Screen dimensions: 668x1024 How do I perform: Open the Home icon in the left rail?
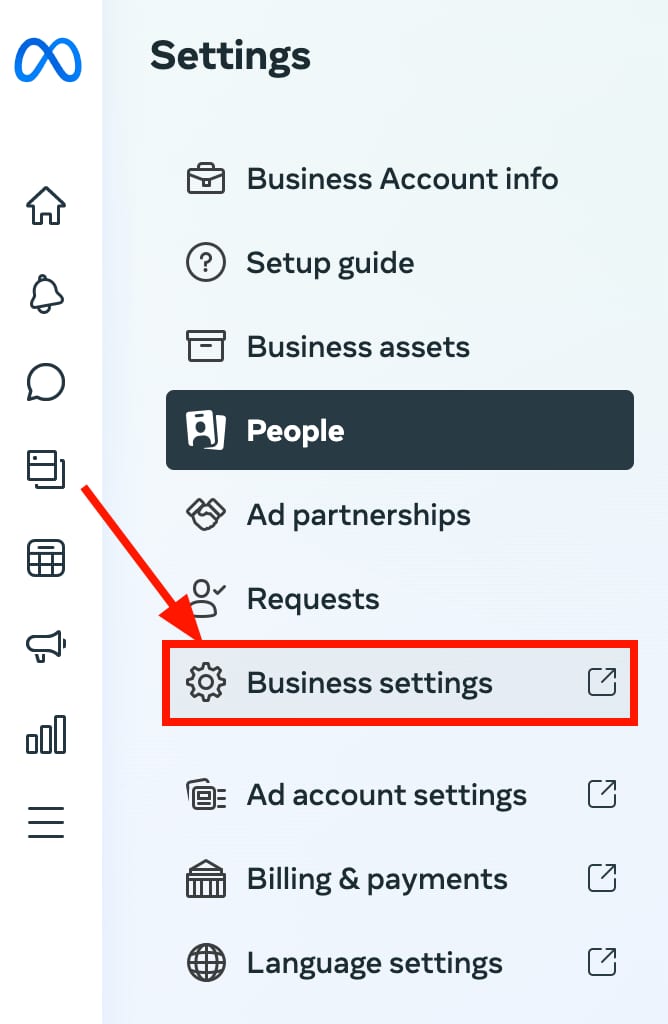pos(45,205)
